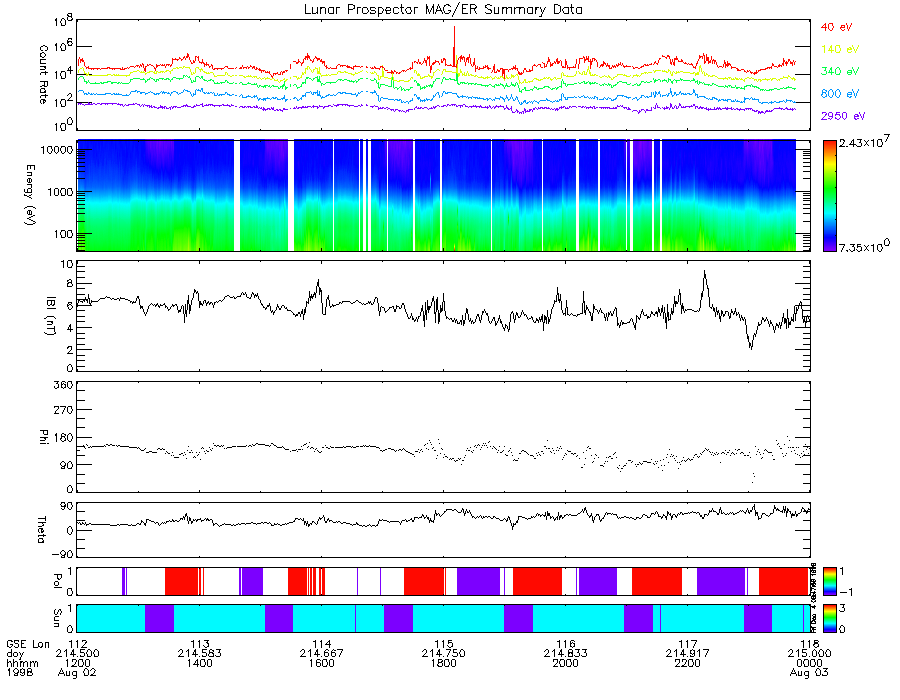Click the '214.667' day-of-year label
The image size is (900, 700).
point(321,654)
